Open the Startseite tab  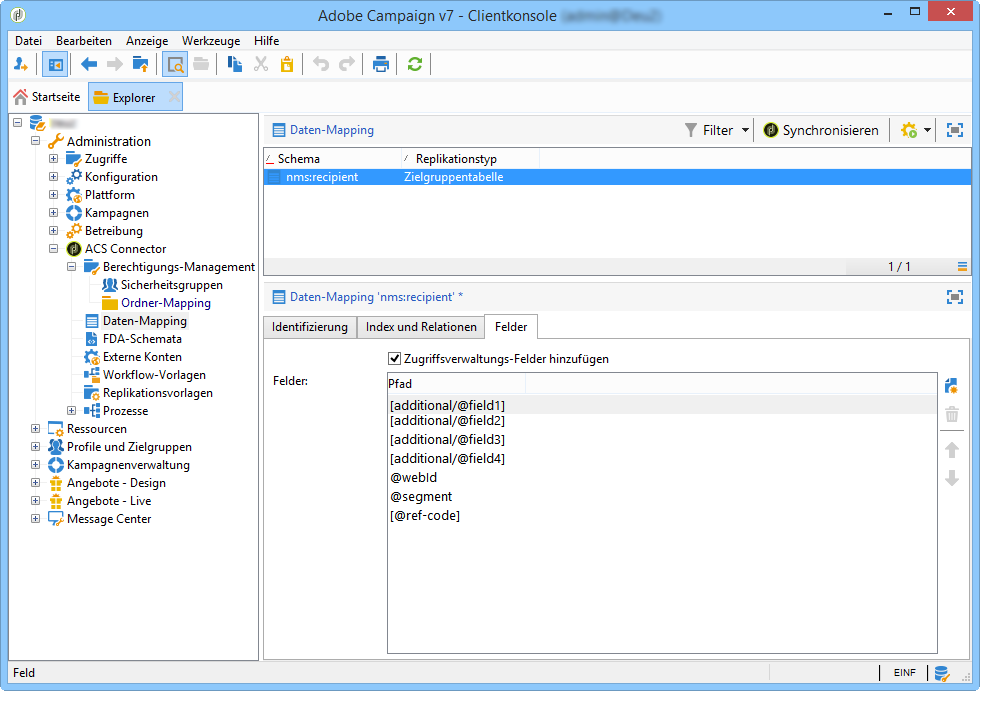tap(47, 97)
